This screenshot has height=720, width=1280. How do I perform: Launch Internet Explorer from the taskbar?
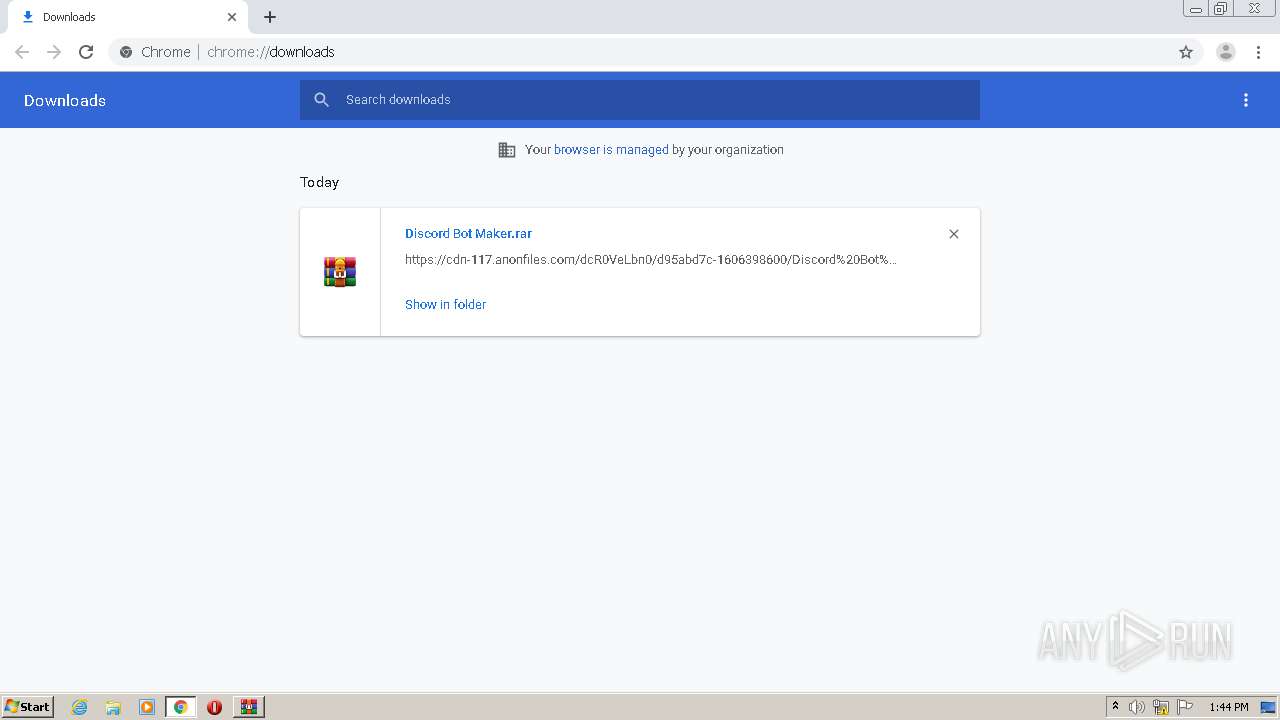80,707
